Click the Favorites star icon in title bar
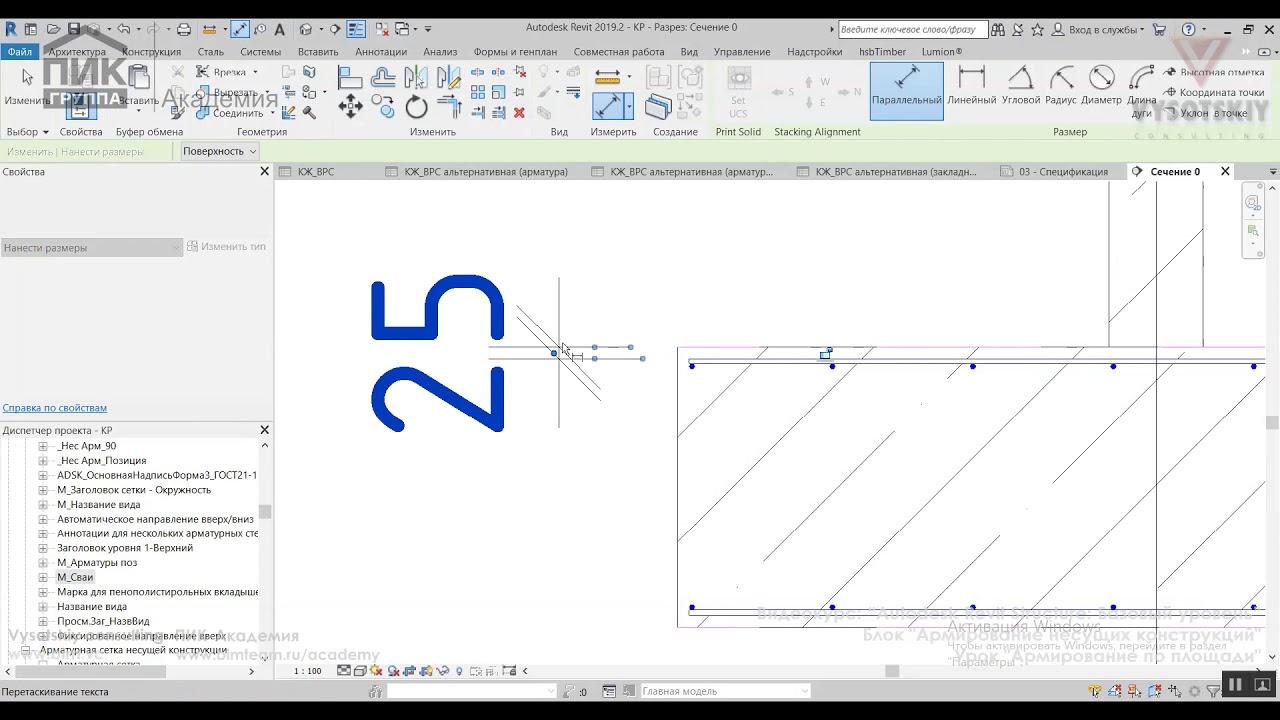Image resolution: width=1280 pixels, height=720 pixels. tap(1037, 29)
